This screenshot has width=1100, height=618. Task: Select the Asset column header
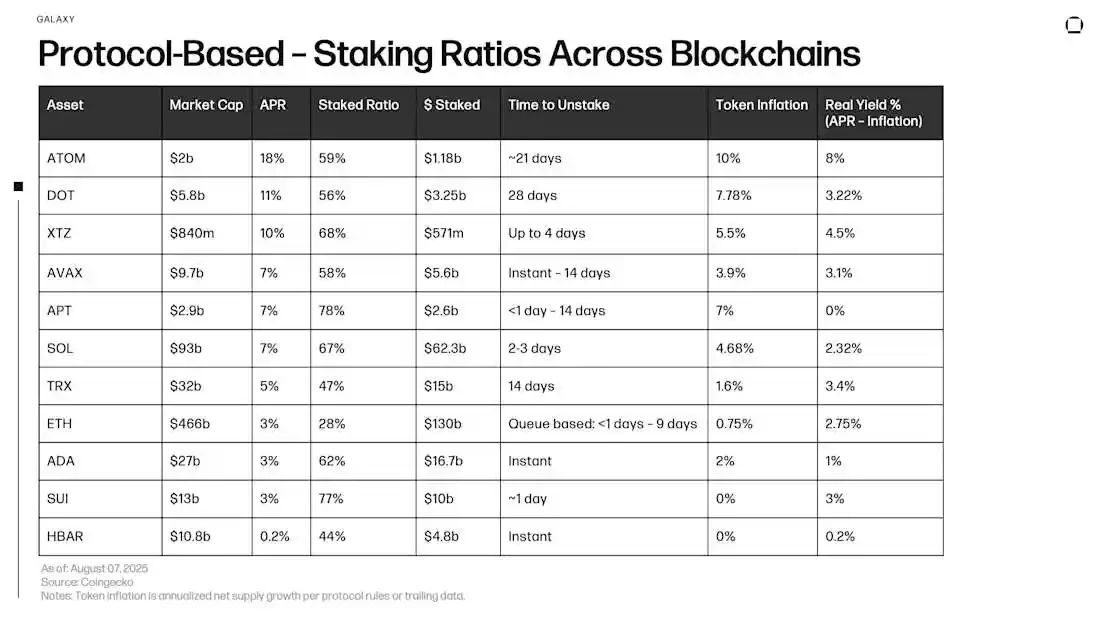coord(65,105)
